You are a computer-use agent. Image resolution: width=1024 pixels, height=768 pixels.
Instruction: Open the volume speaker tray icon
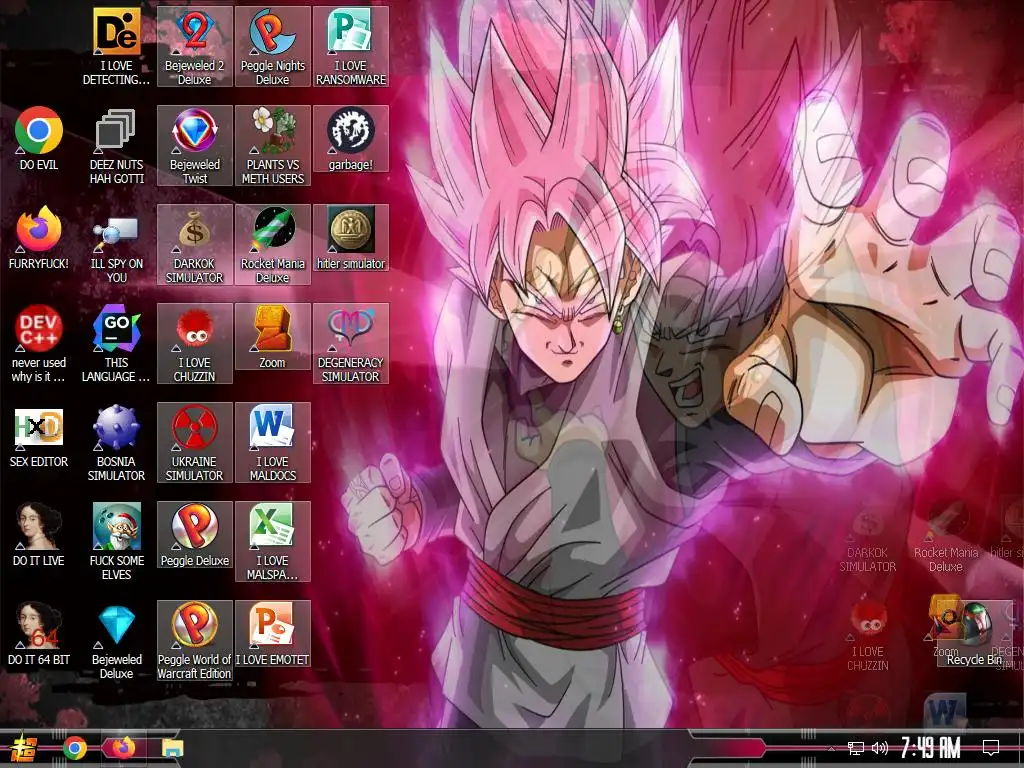coord(880,748)
